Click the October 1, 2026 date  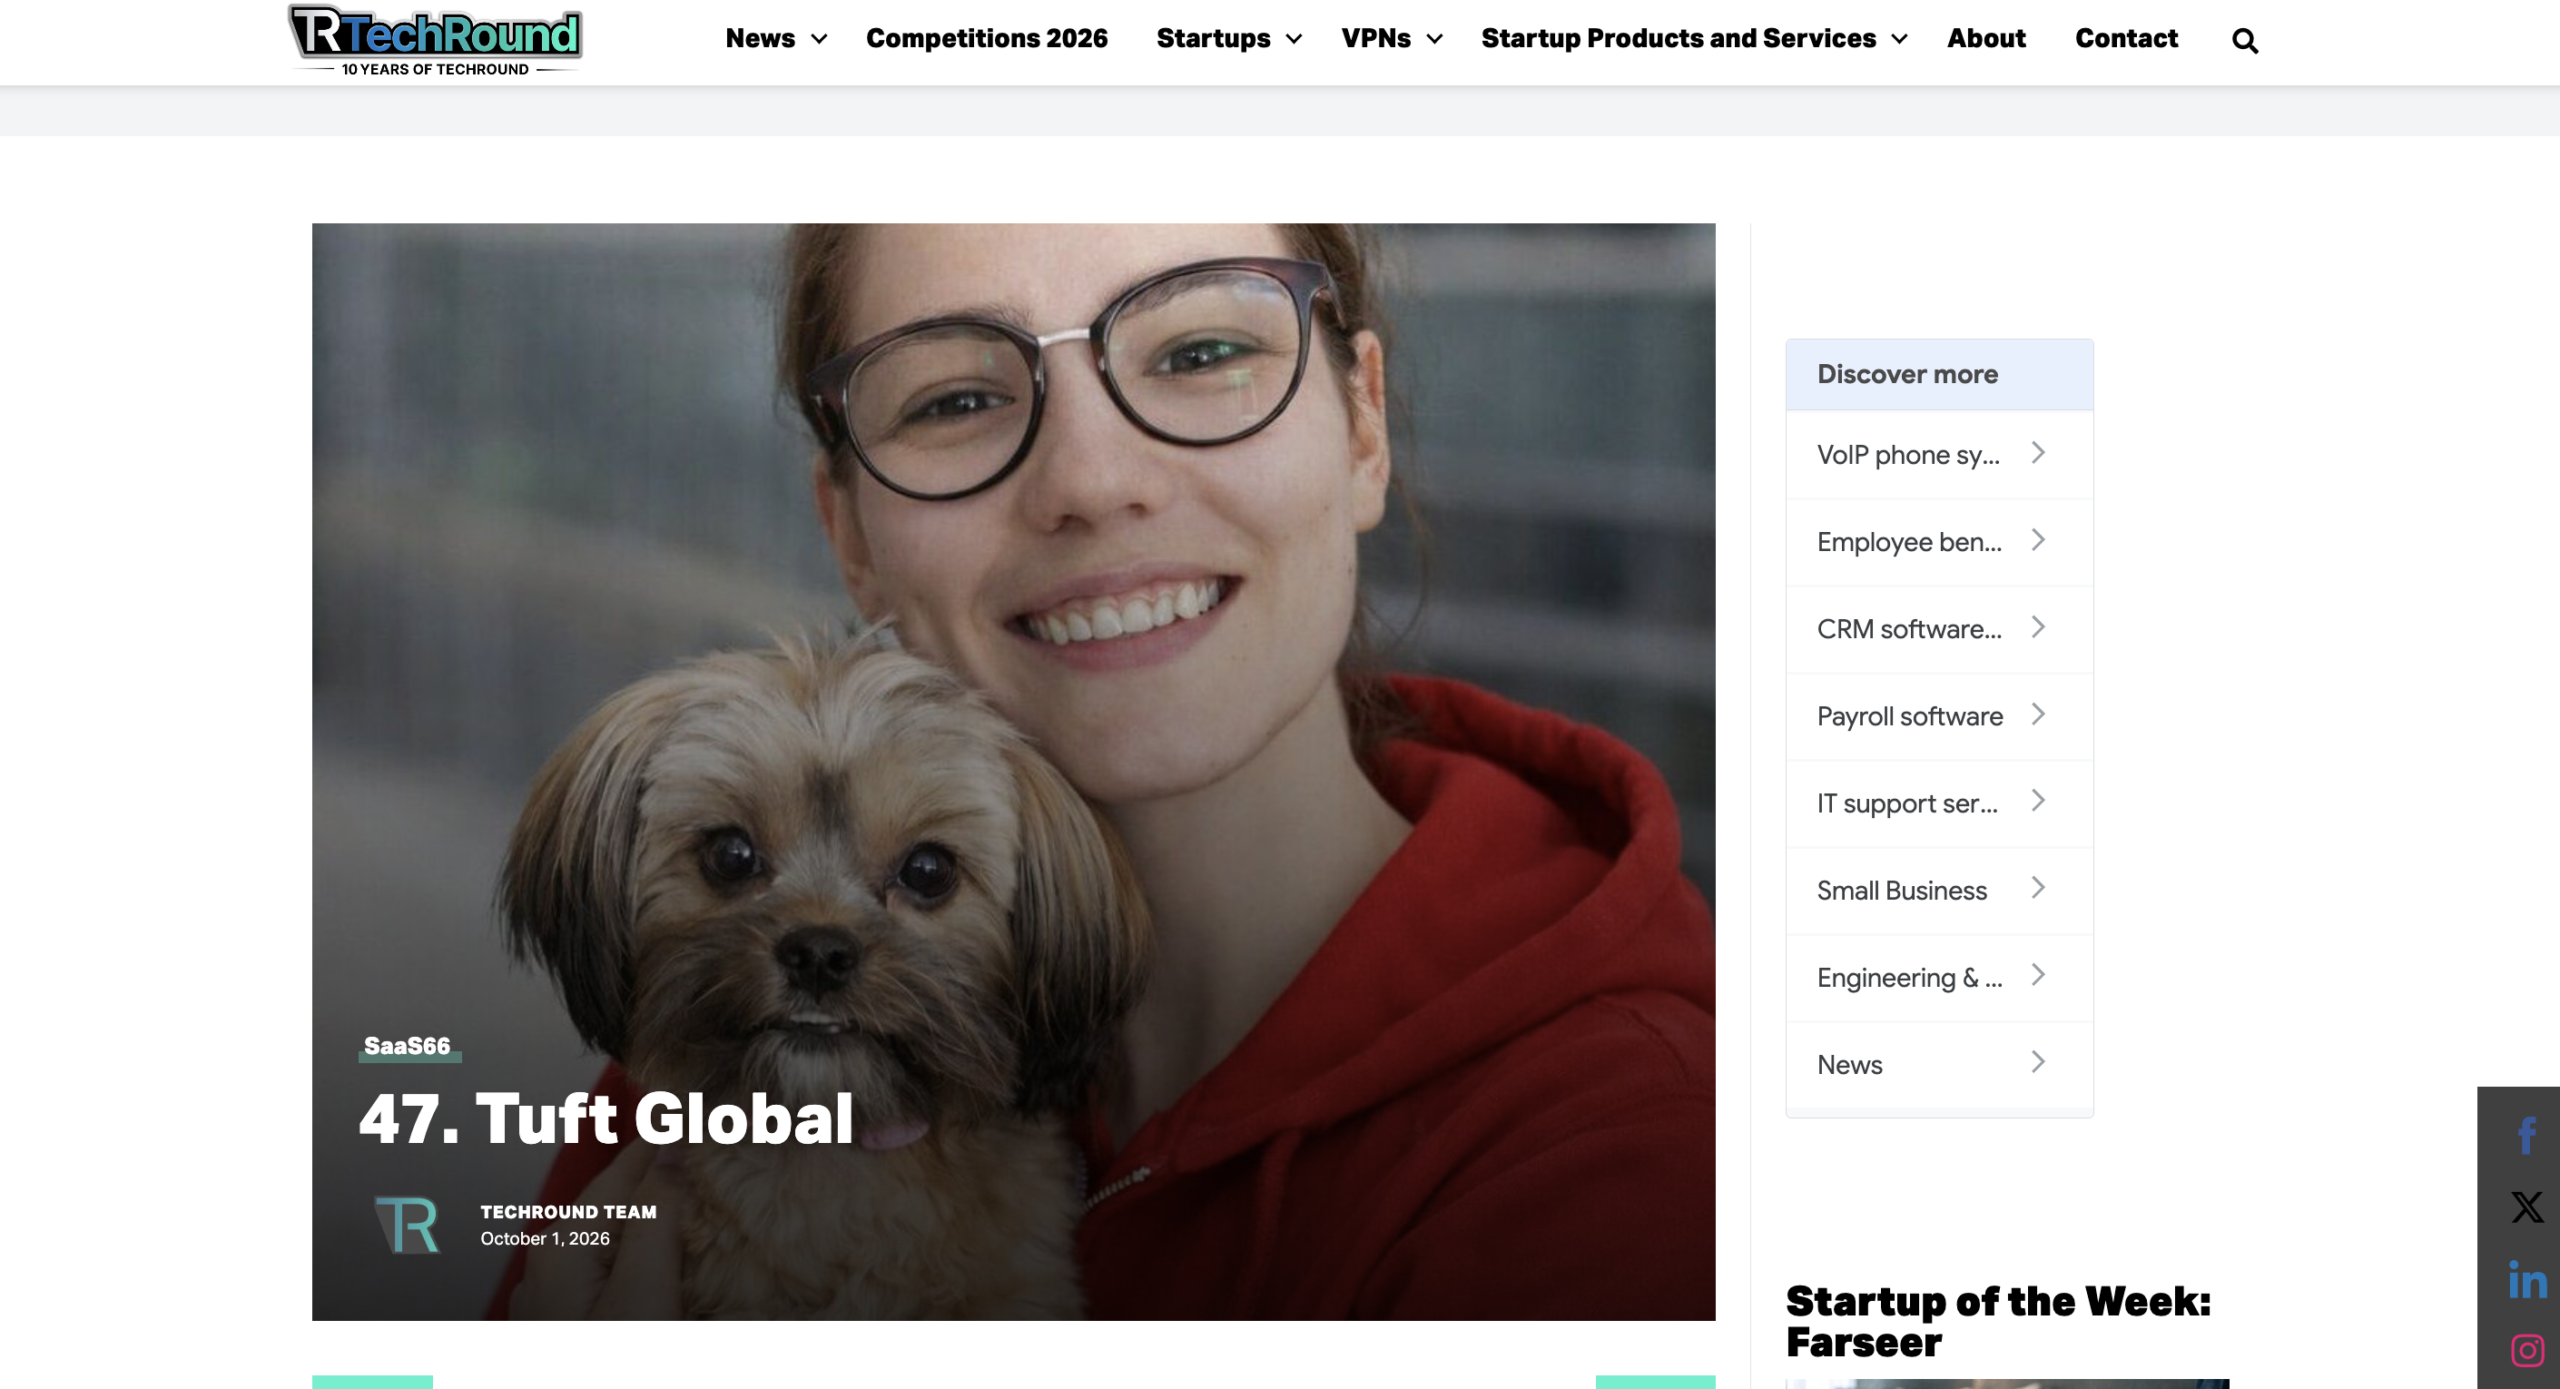pos(544,1238)
